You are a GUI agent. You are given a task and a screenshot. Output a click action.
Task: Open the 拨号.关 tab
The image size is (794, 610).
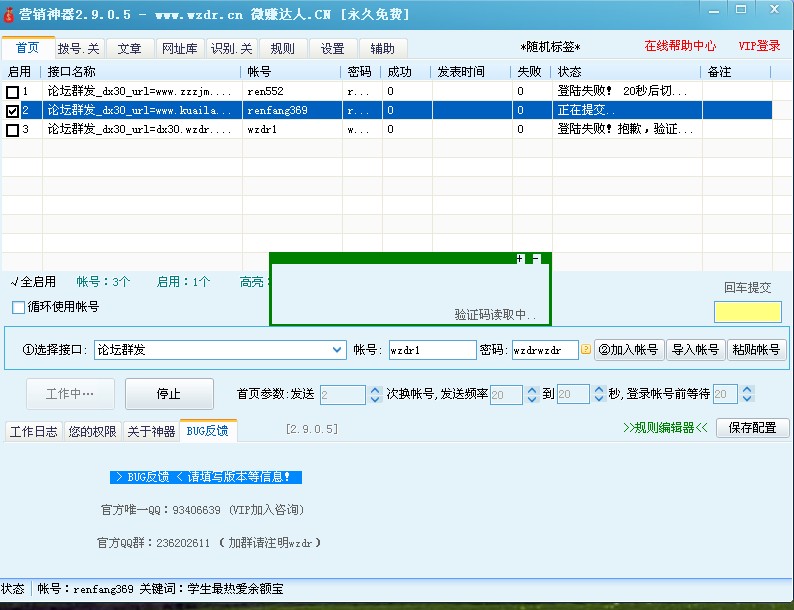(79, 49)
